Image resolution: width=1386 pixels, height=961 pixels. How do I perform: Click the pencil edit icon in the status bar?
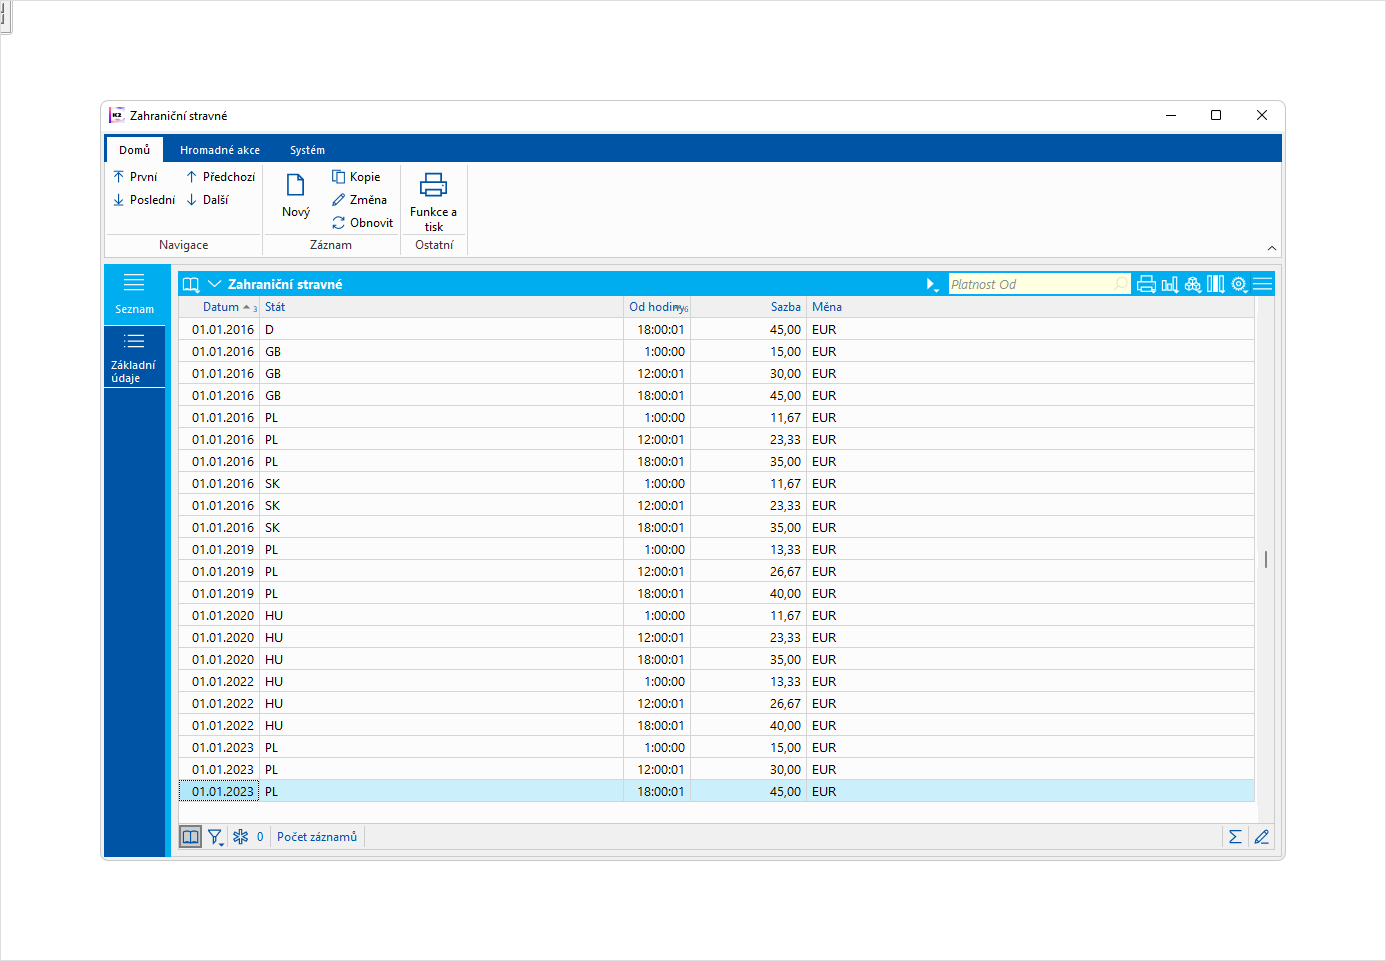coord(1261,837)
